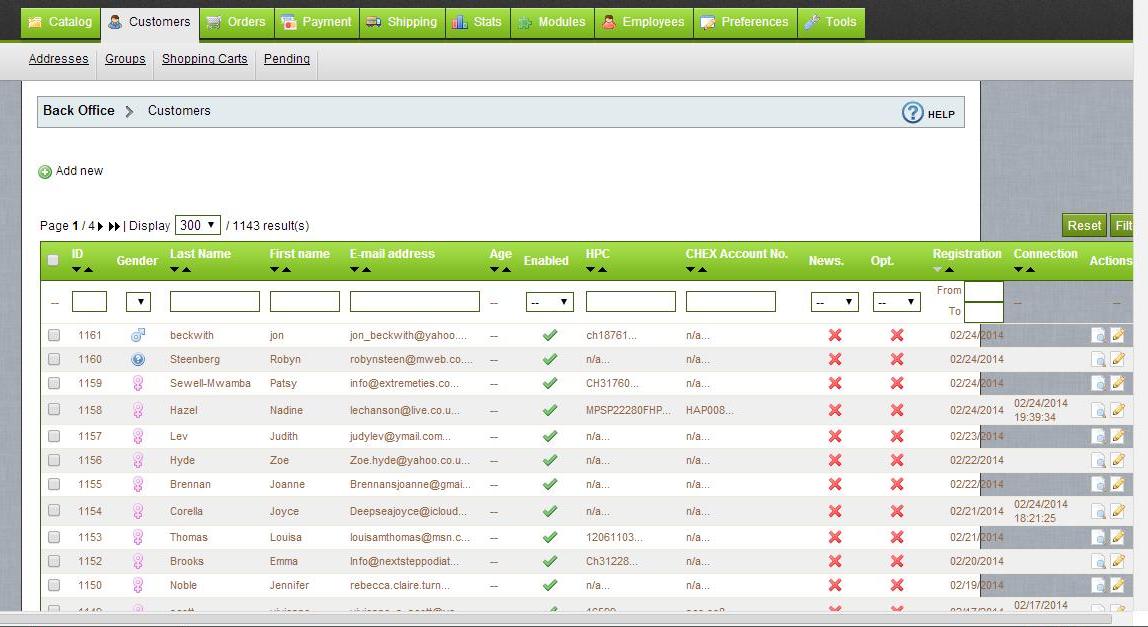Edit customer 1154 Corella with pencil icon
Screen dimensions: 1148x627
[1117, 511]
